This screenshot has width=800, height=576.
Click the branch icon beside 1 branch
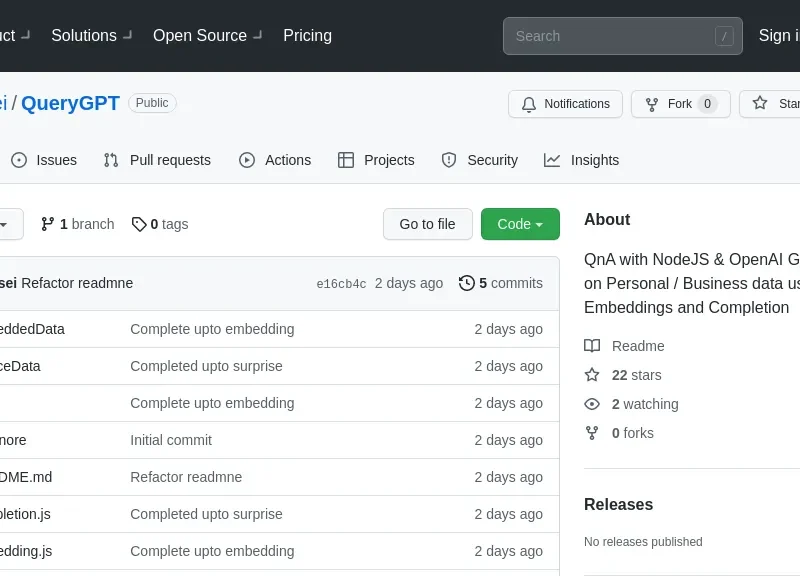tap(47, 224)
